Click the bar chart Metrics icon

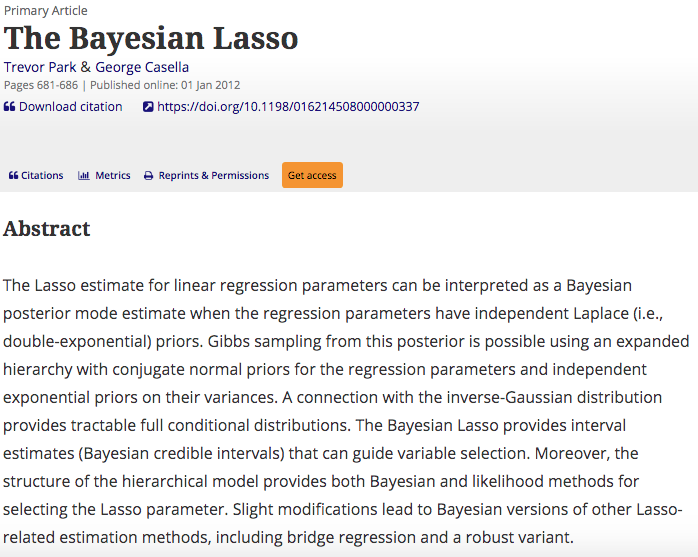click(x=84, y=175)
